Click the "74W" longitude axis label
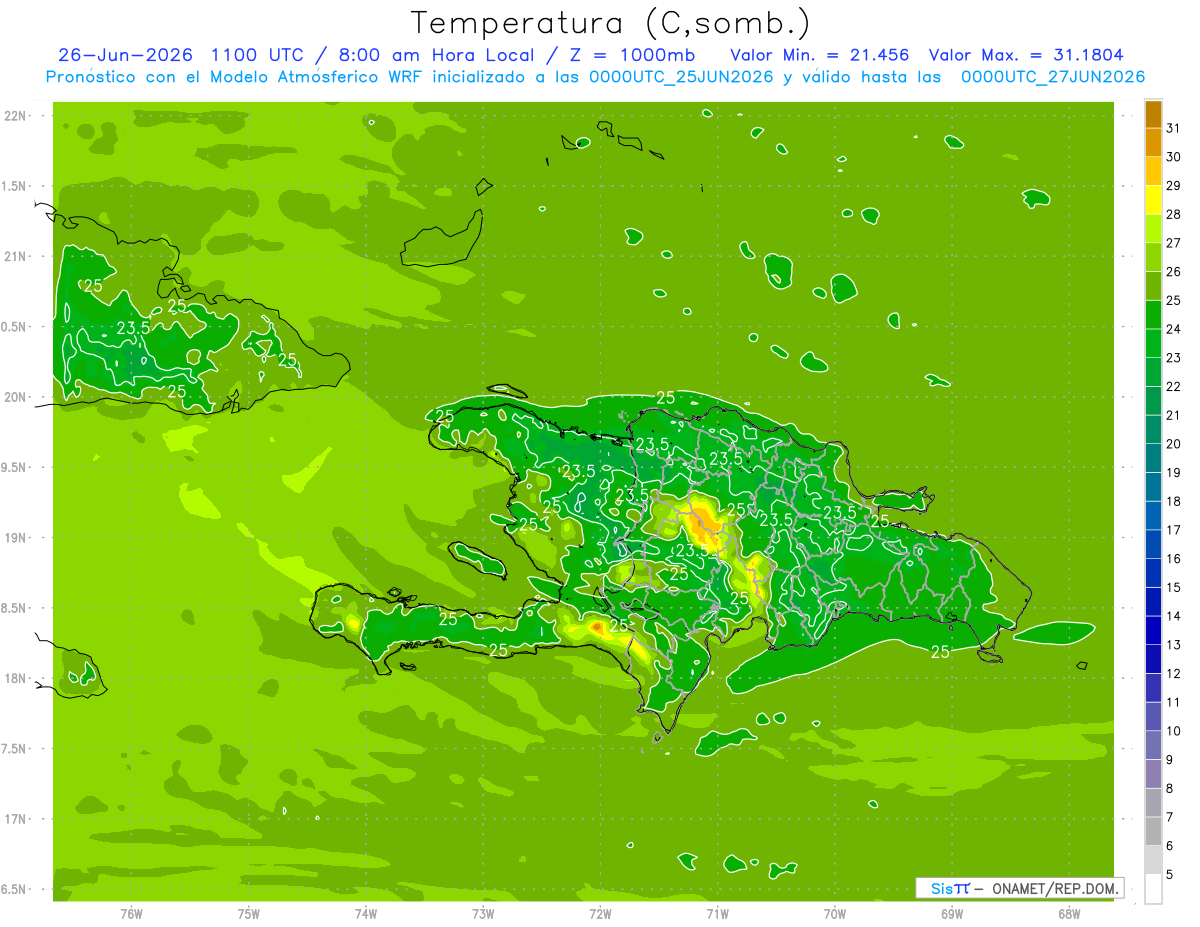This screenshot has height=927, width=1200. (366, 913)
